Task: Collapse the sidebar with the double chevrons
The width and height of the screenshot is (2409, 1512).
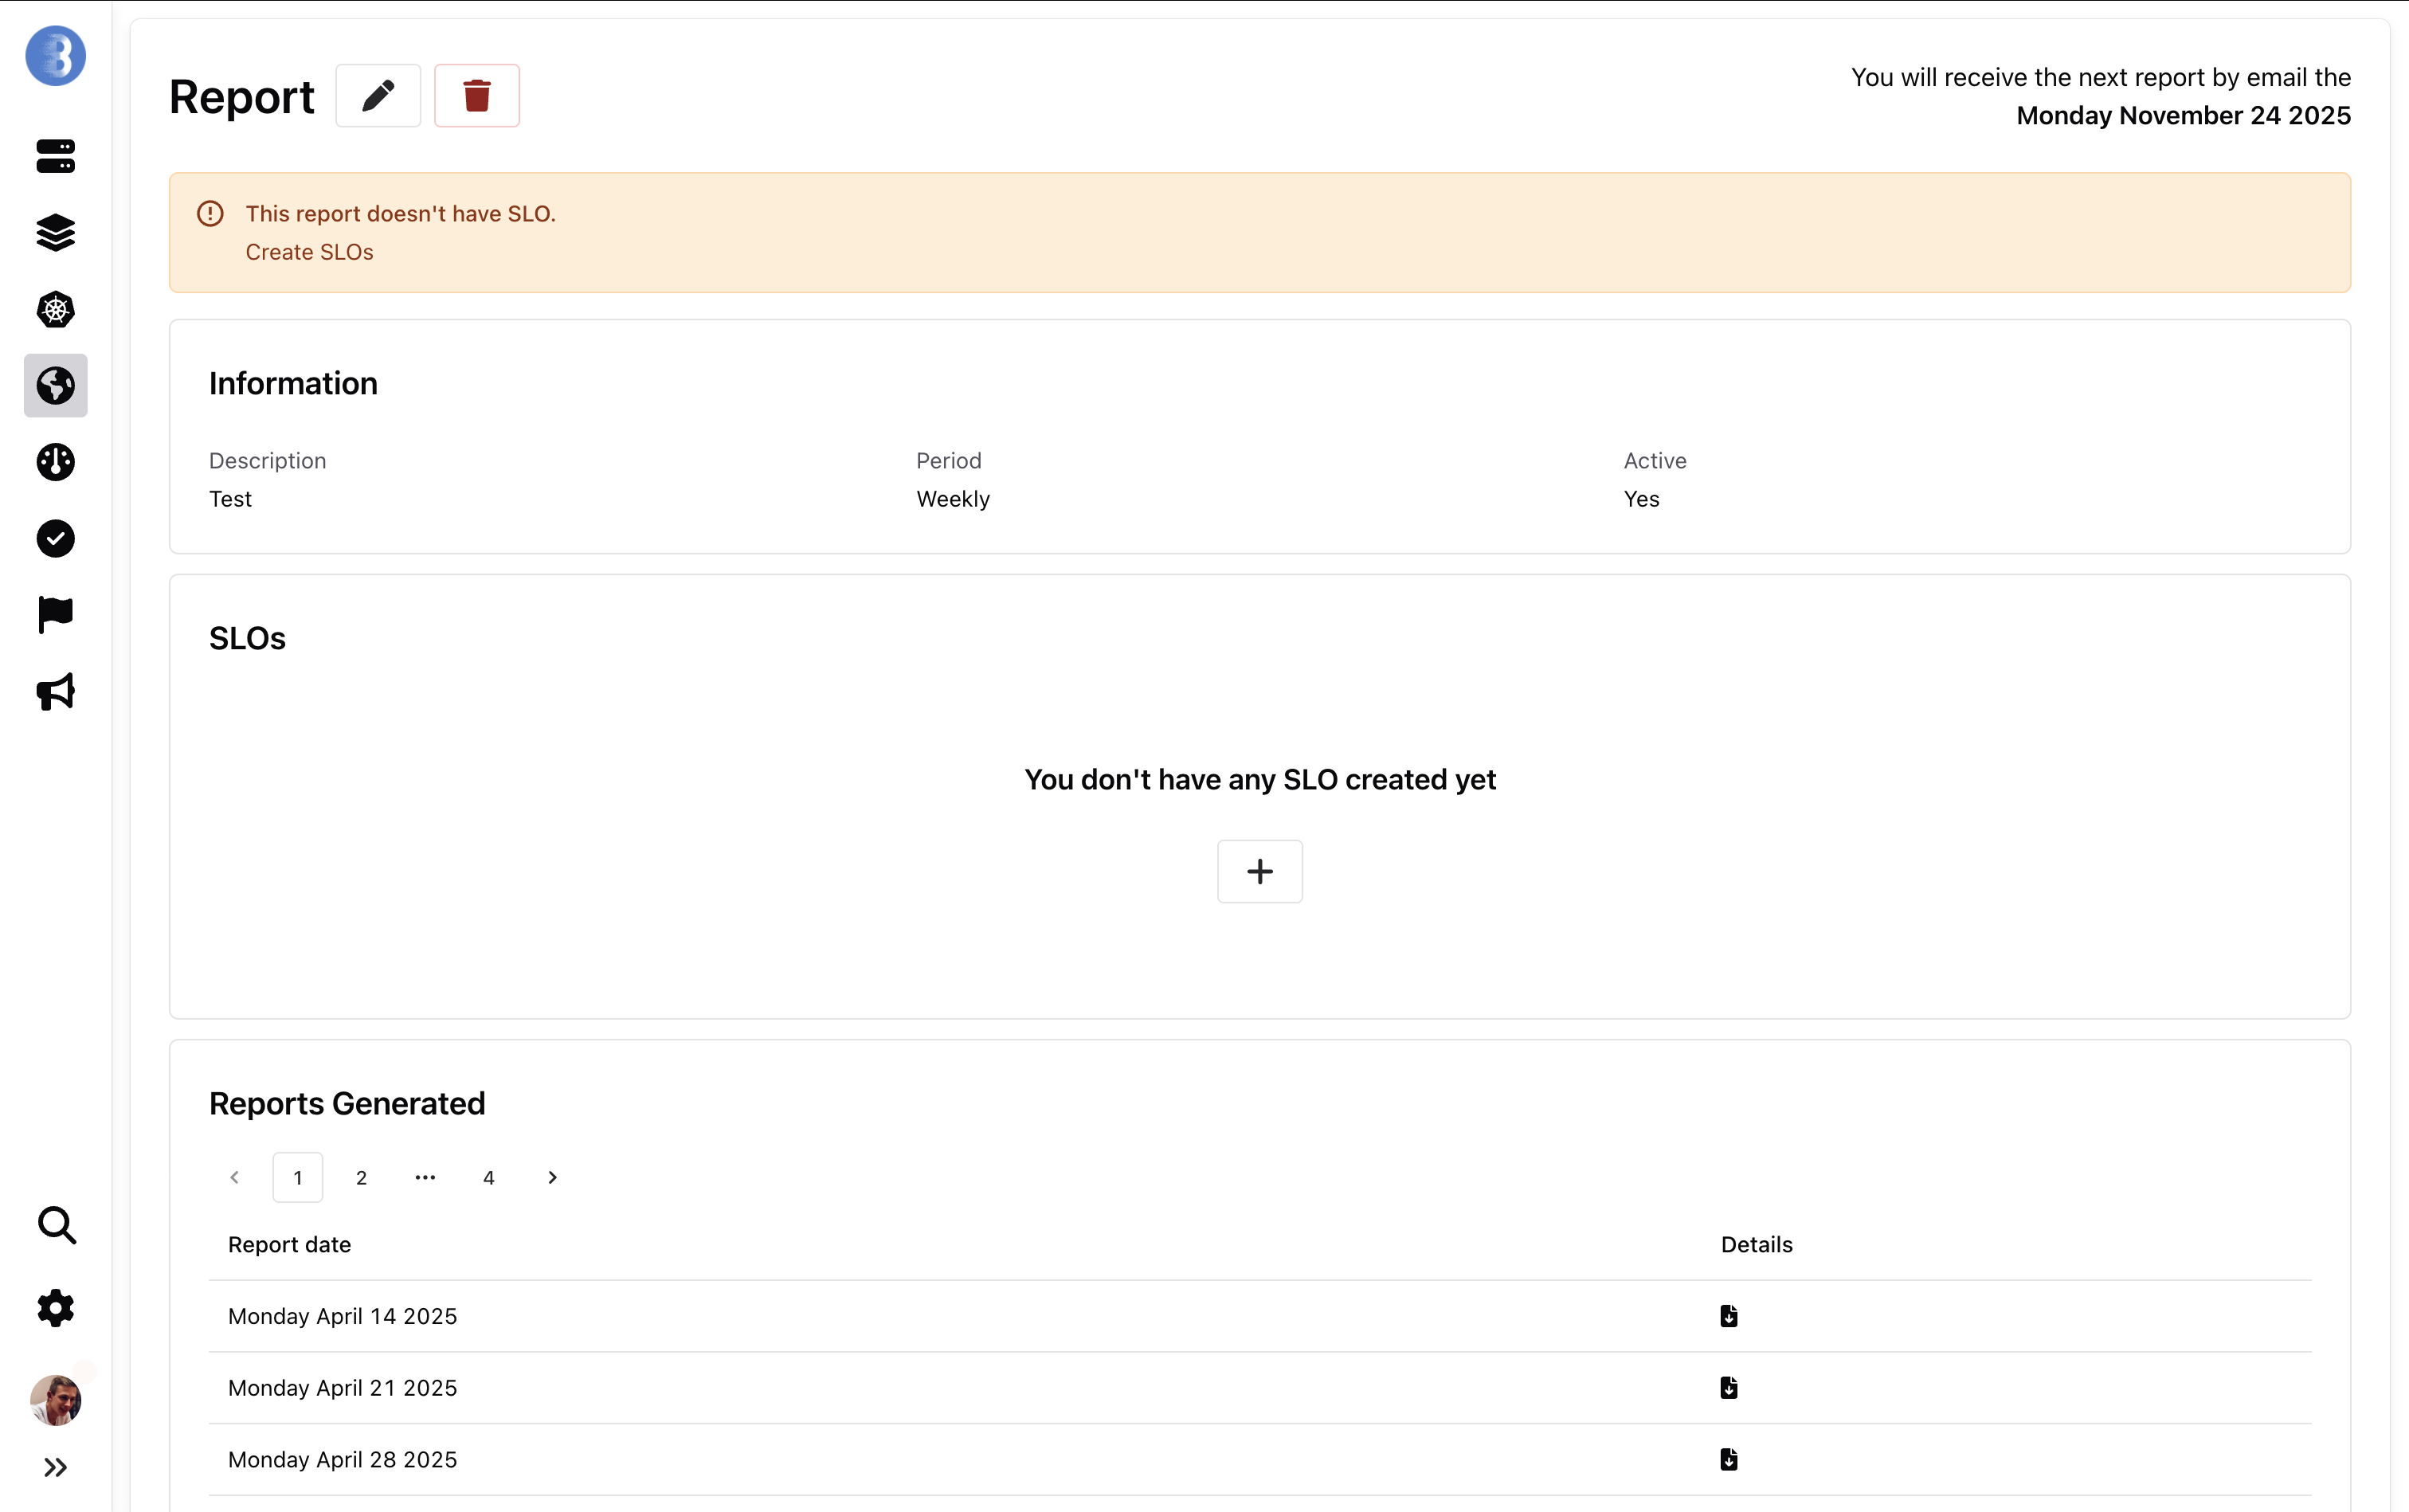Action: point(55,1466)
